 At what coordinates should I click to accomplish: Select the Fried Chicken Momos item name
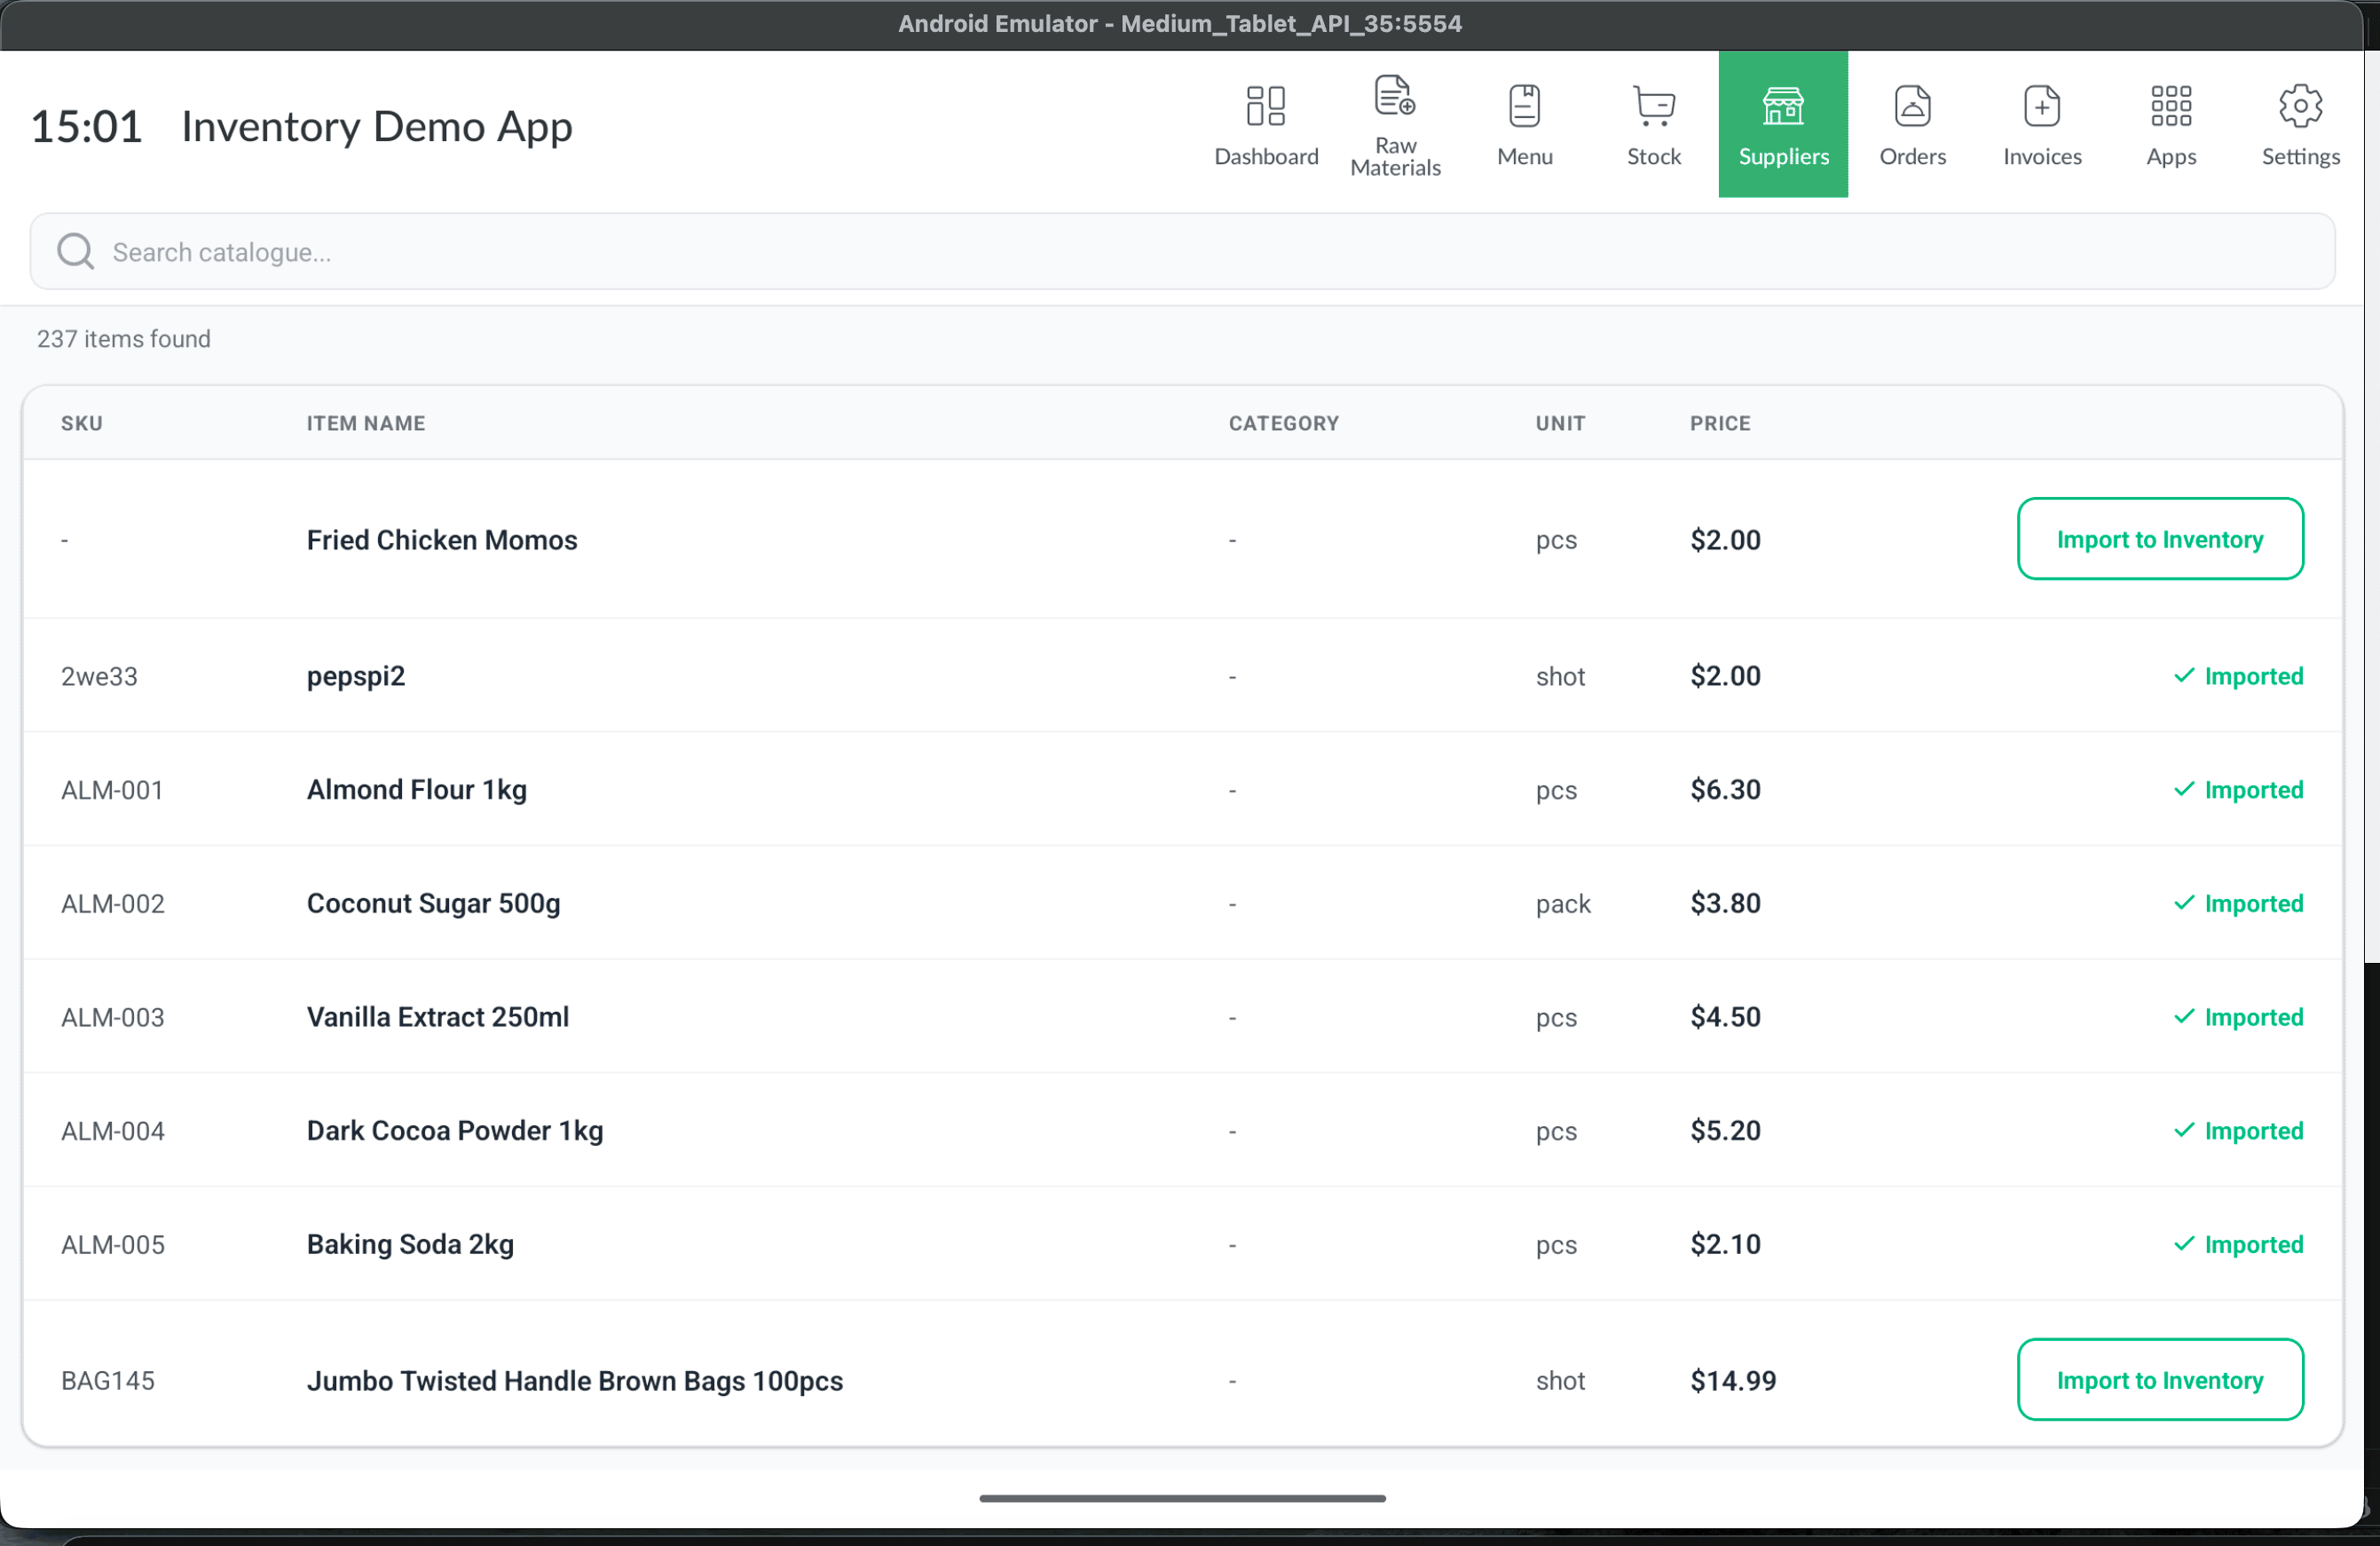(x=442, y=540)
